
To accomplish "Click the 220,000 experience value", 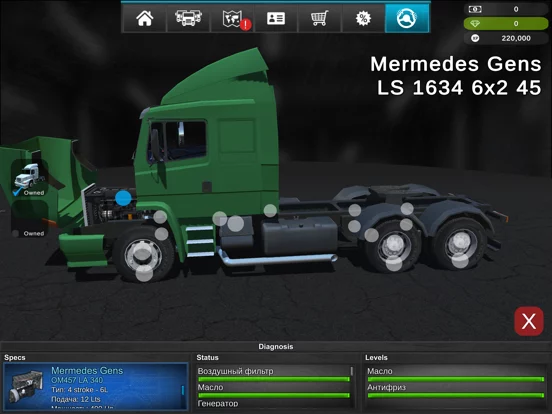I will (x=516, y=38).
